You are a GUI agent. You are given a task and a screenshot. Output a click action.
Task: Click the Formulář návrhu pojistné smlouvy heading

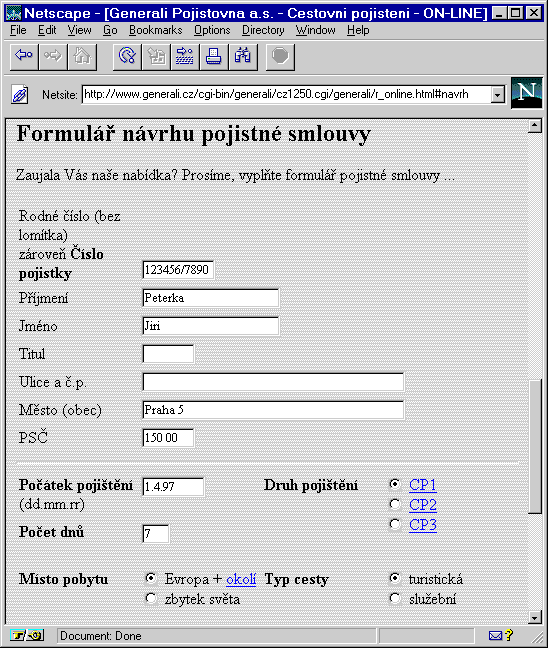click(x=193, y=134)
